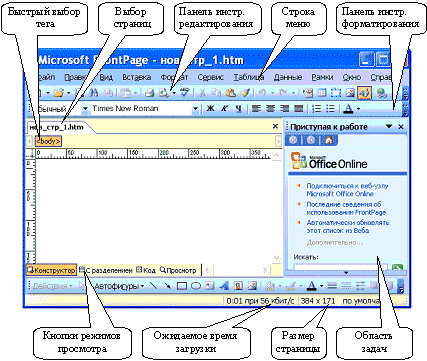Click the Find binoculars icon
The height and width of the screenshot is (361, 427).
pos(94,93)
